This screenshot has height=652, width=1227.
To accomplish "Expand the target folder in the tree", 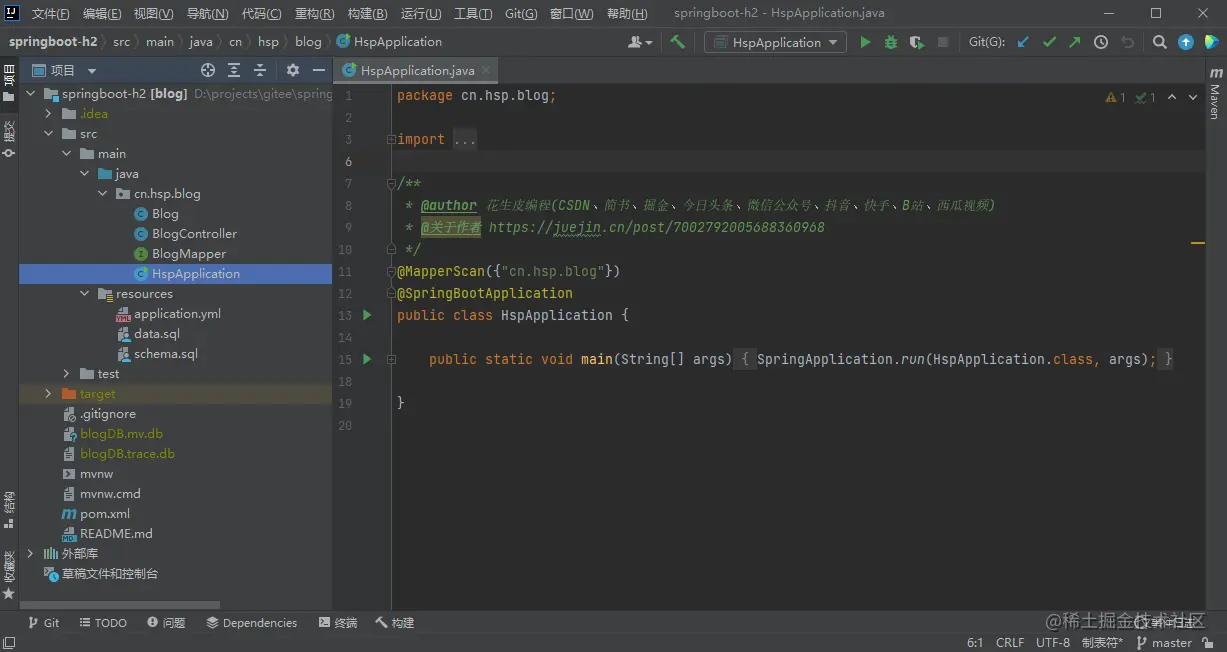I will click(48, 394).
